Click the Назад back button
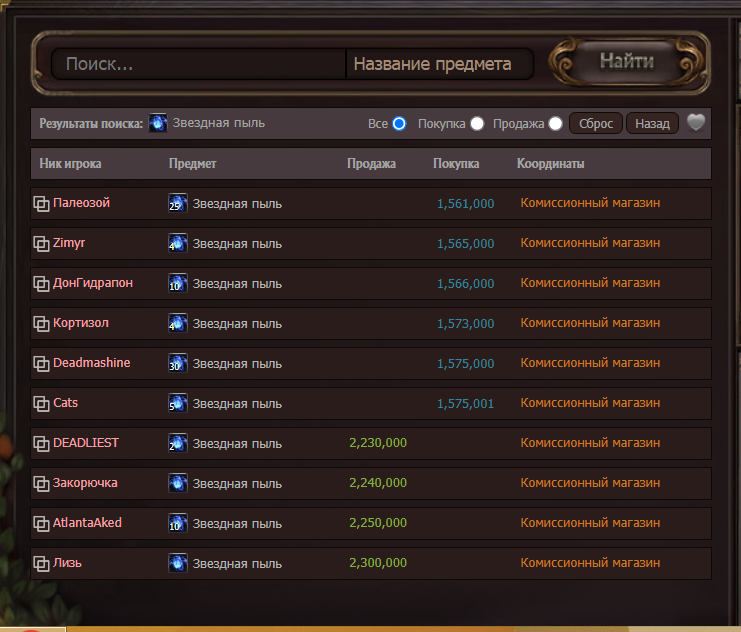 [x=652, y=124]
